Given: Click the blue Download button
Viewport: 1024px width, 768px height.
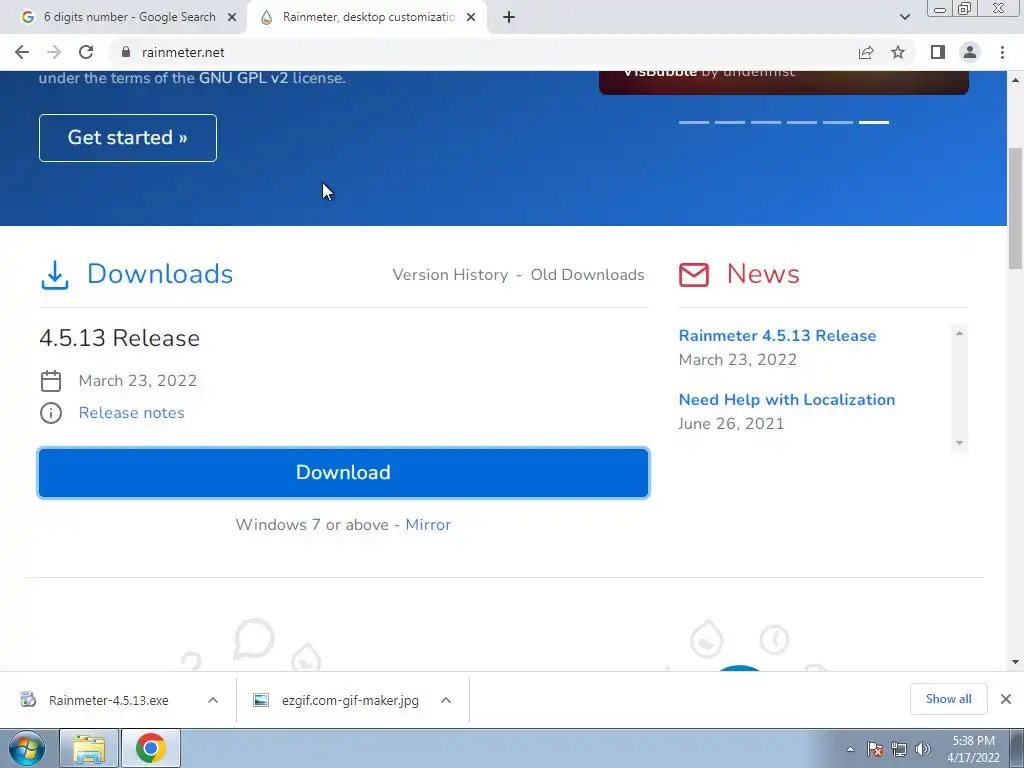Looking at the screenshot, I should click(344, 473).
